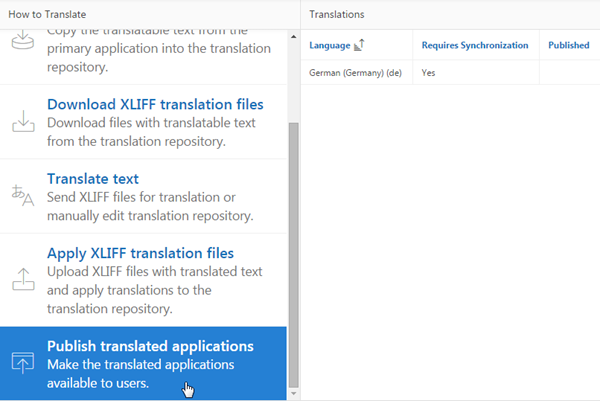
Task: Click the 'Make the translated applications available' description
Action: [x=140, y=374]
